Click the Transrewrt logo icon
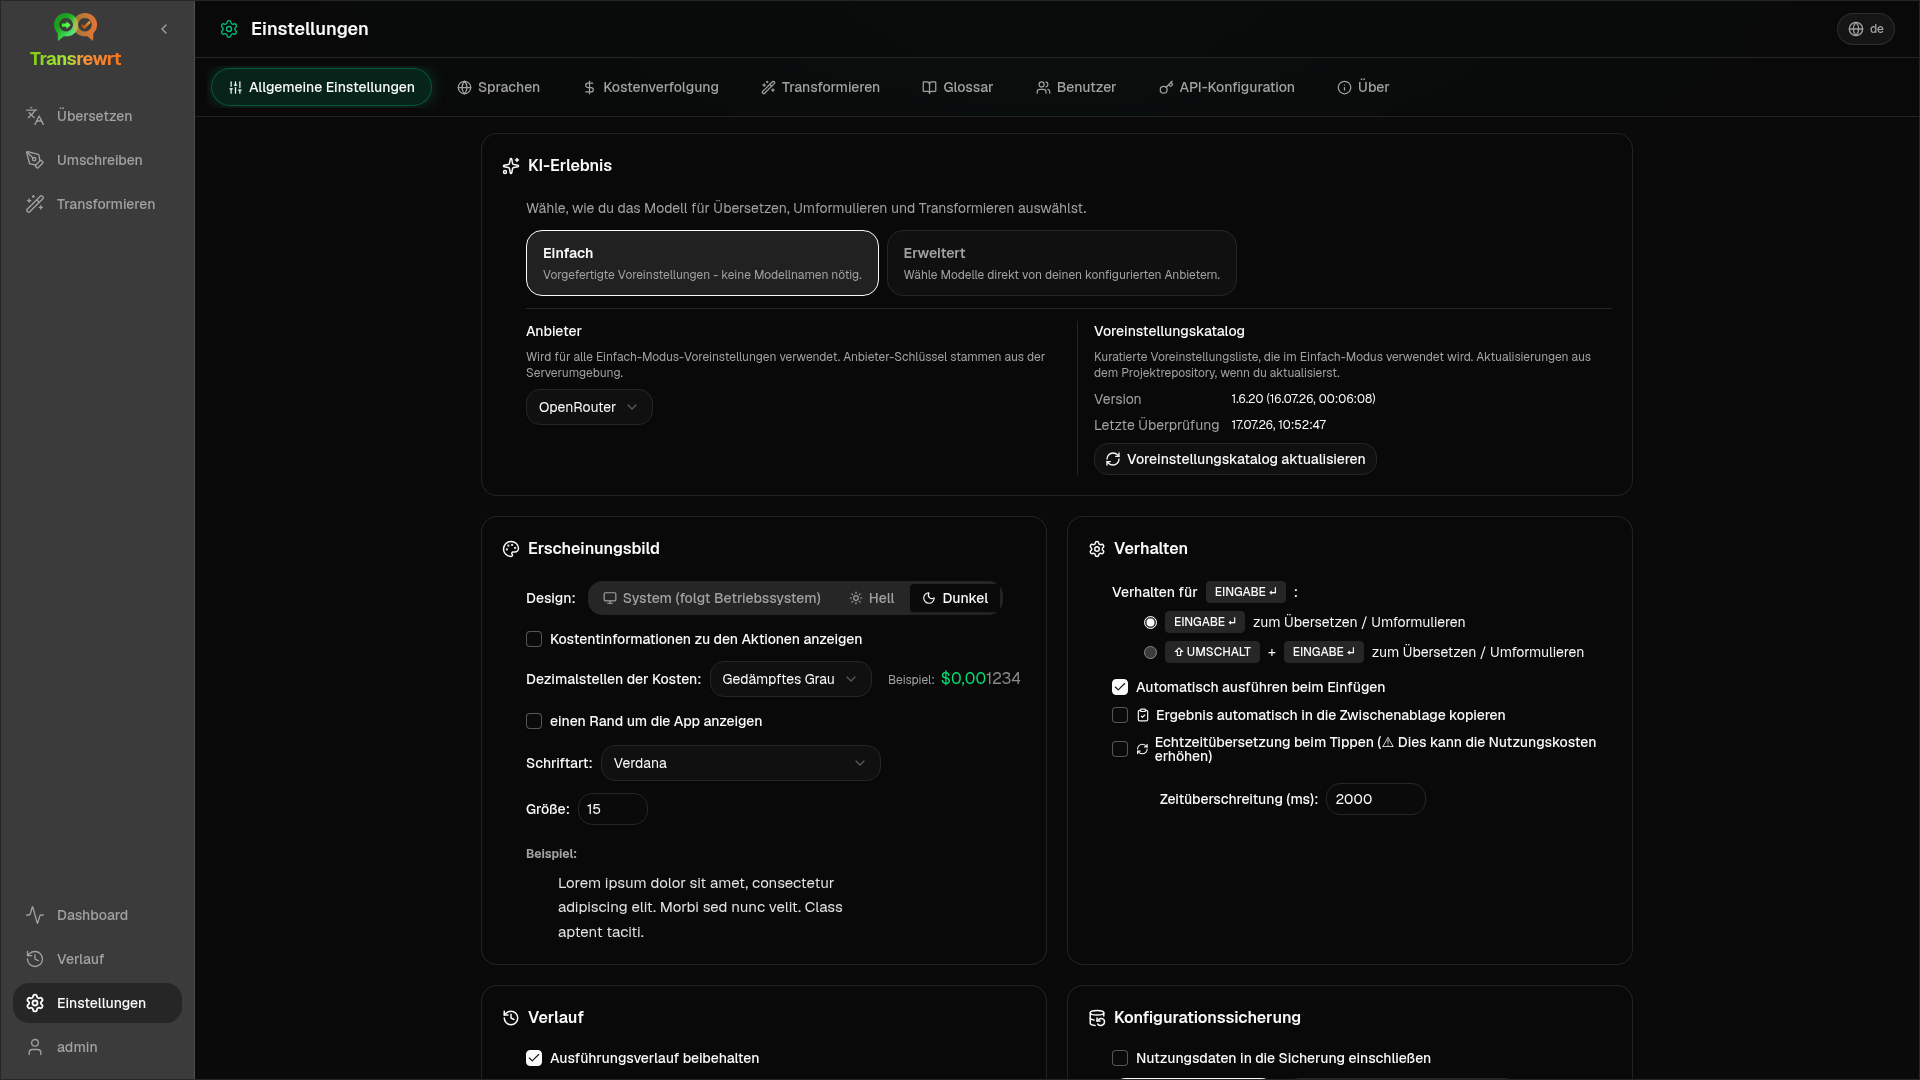 click(x=75, y=27)
